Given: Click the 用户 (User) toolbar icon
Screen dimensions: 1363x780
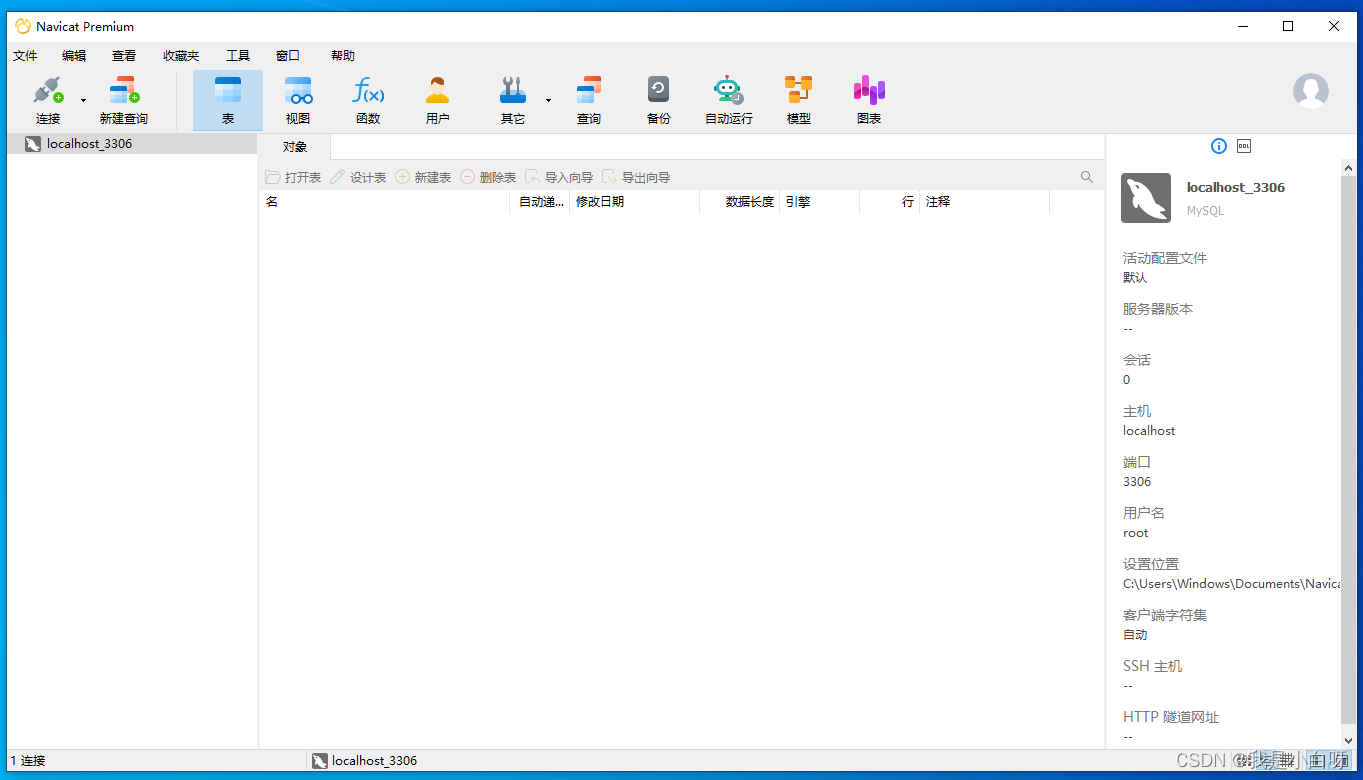Looking at the screenshot, I should tap(438, 100).
